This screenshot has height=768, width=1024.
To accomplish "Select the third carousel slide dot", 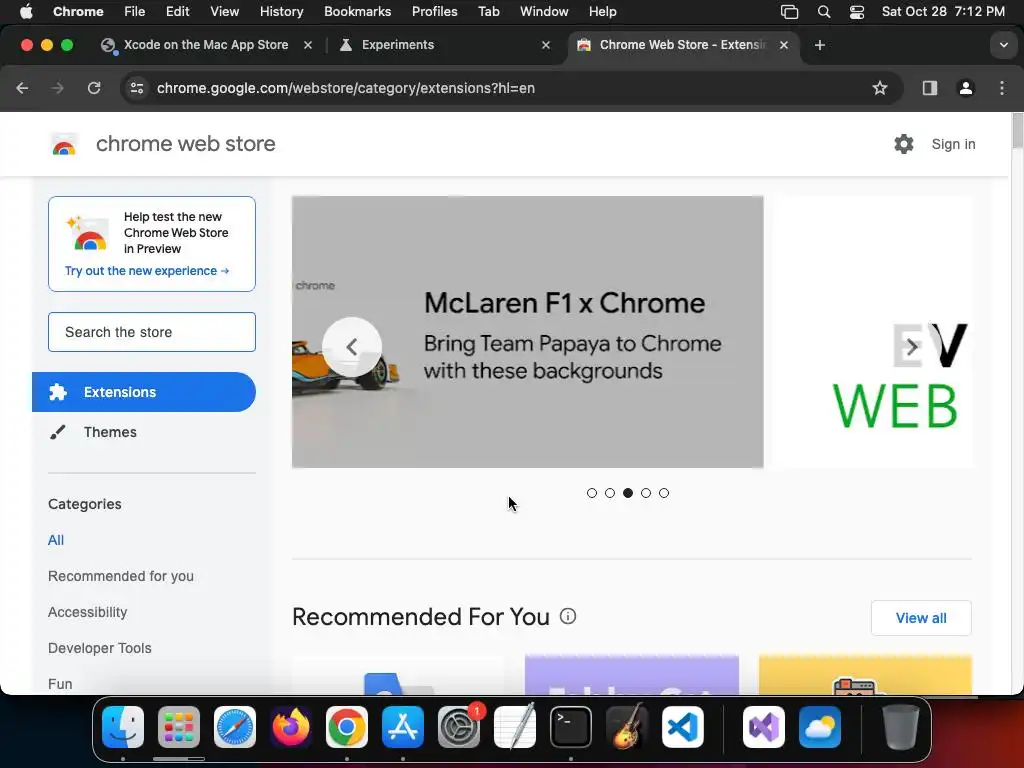I will click(628, 493).
